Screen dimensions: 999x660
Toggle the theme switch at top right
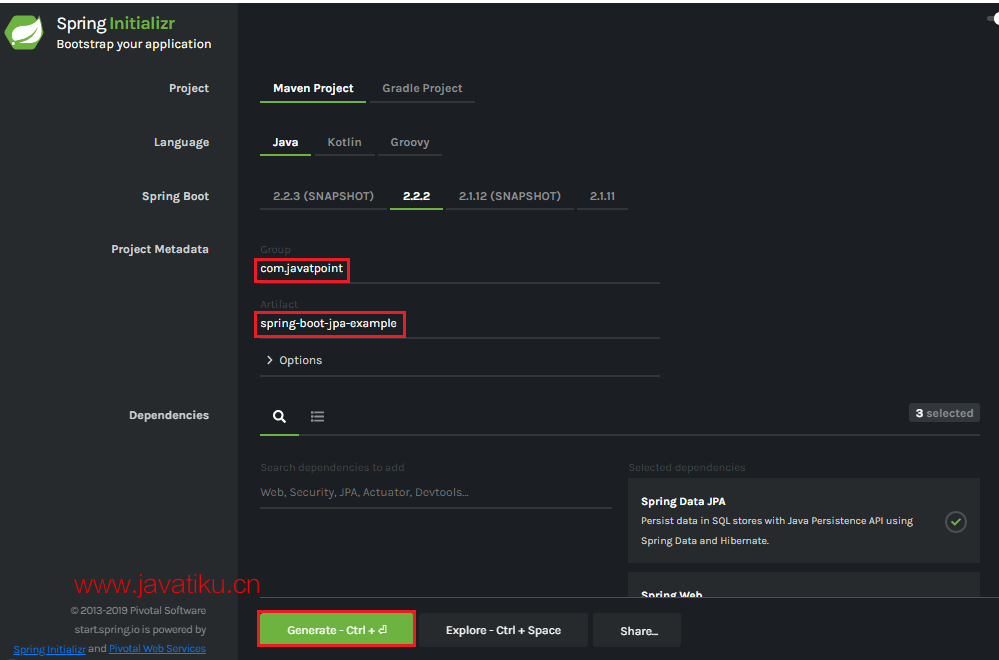click(x=994, y=19)
